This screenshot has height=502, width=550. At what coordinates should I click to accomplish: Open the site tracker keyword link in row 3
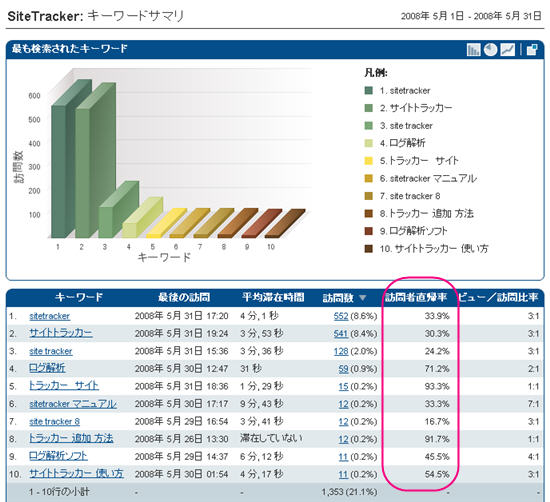click(51, 351)
